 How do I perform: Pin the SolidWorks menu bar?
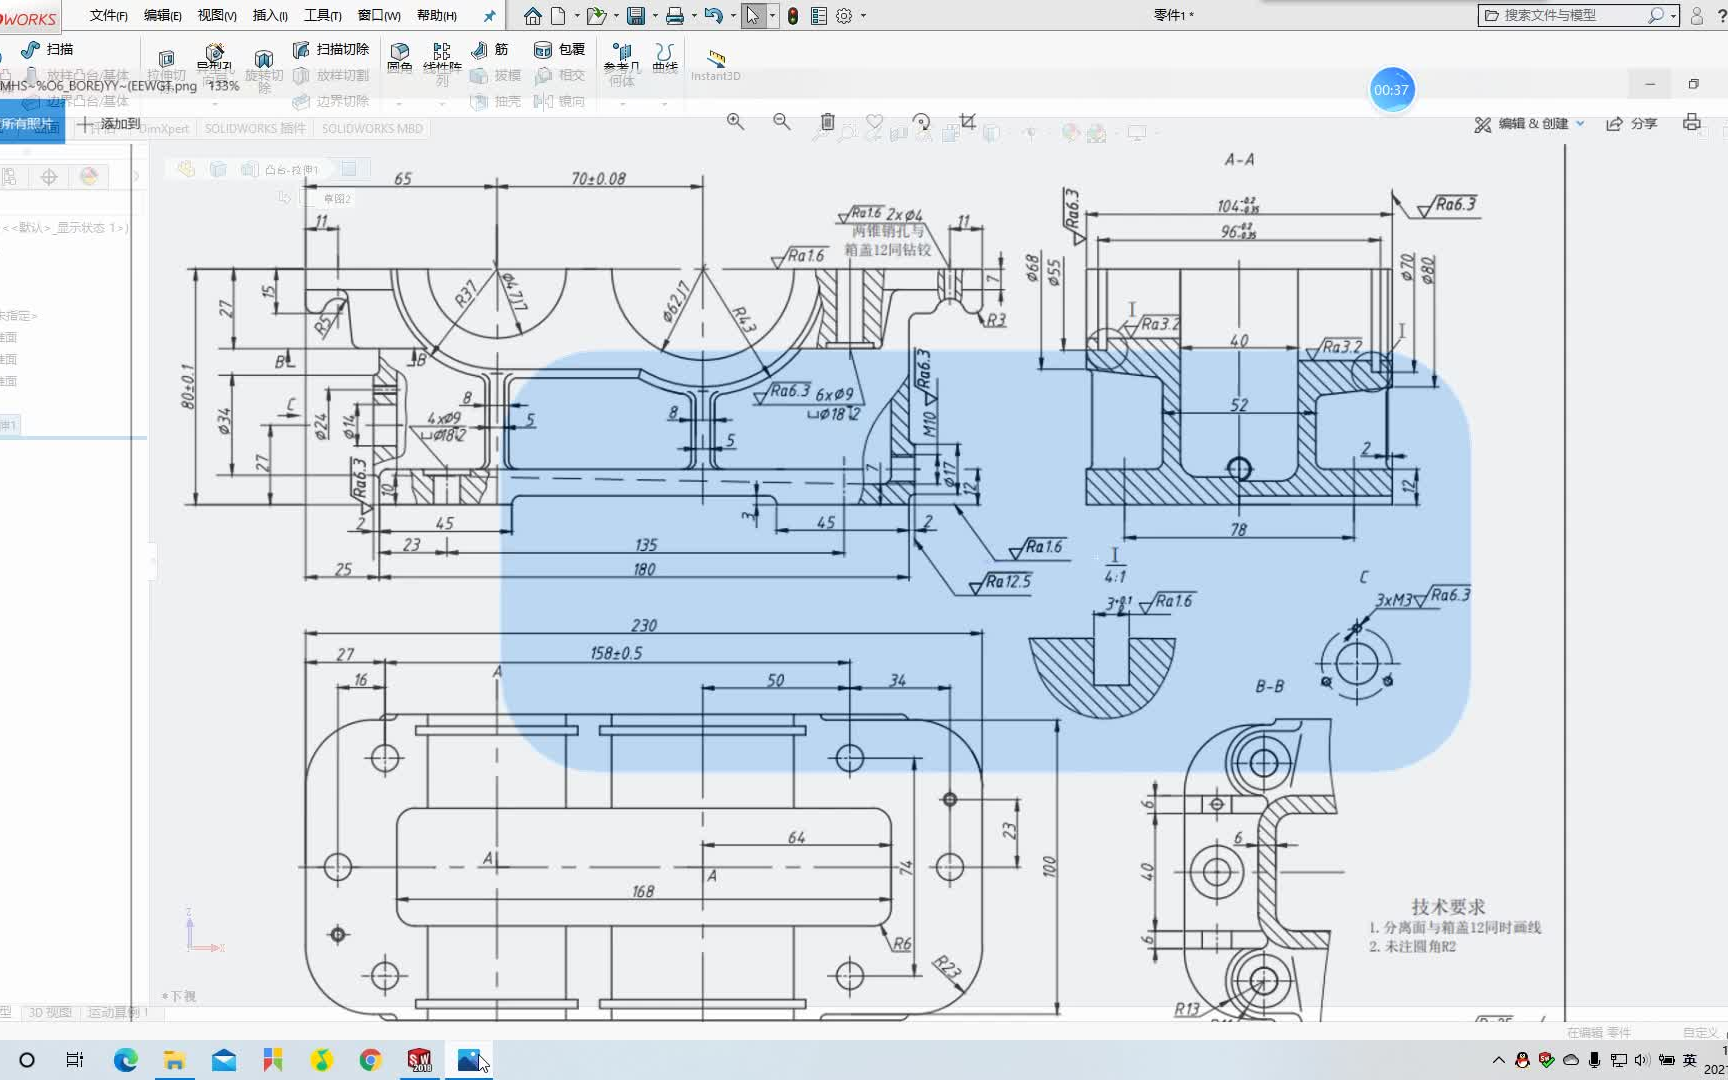pos(489,16)
